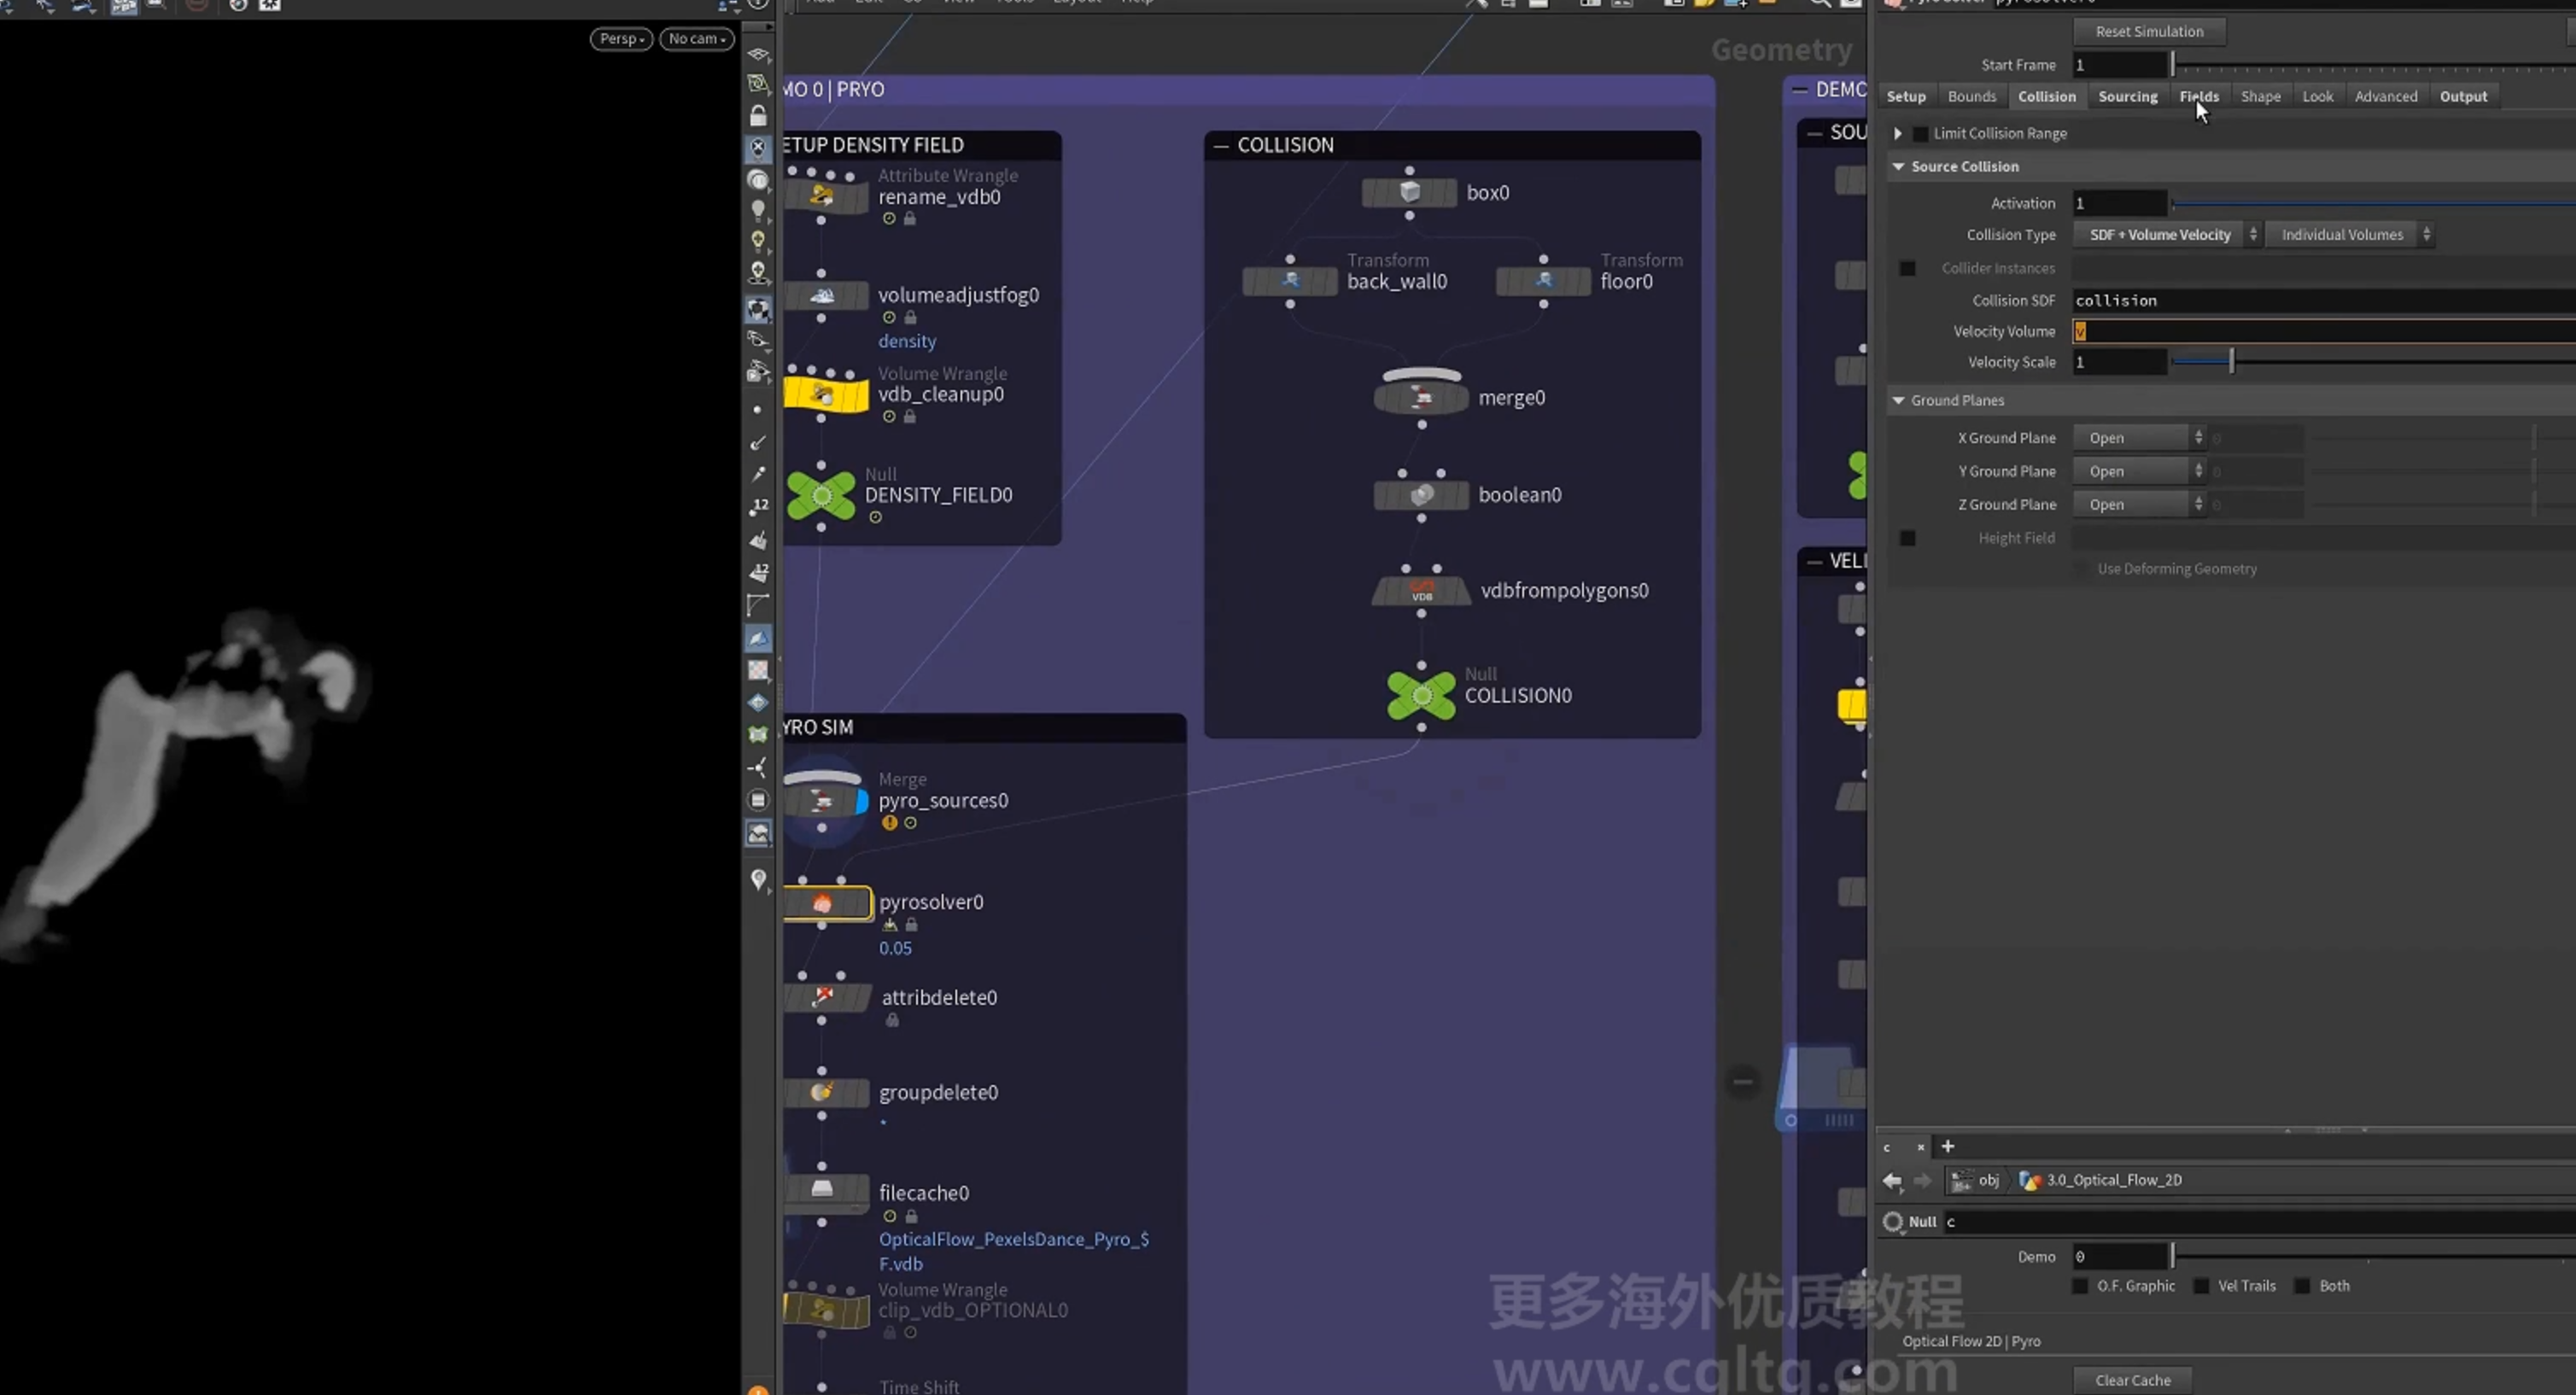Toggle the O.F. Graphic checkbox
The height and width of the screenshot is (1395, 2576).
tap(2080, 1286)
